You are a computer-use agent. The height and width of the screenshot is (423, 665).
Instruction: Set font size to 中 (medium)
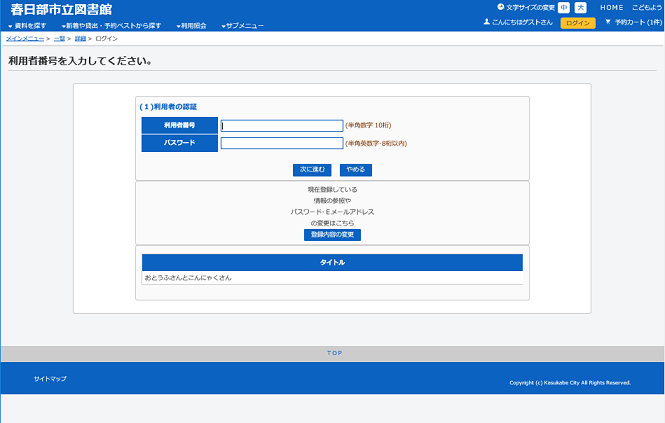[x=564, y=7]
